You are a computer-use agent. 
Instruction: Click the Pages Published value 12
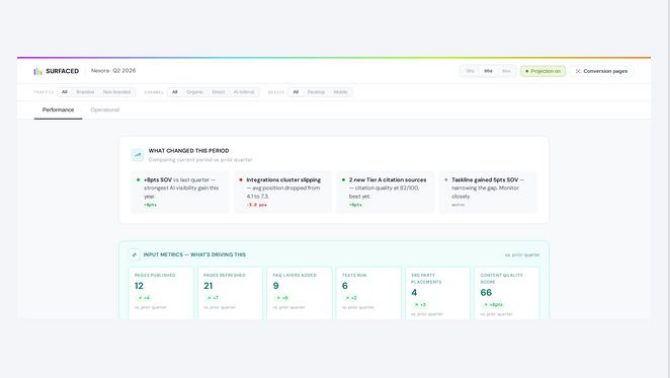click(139, 286)
